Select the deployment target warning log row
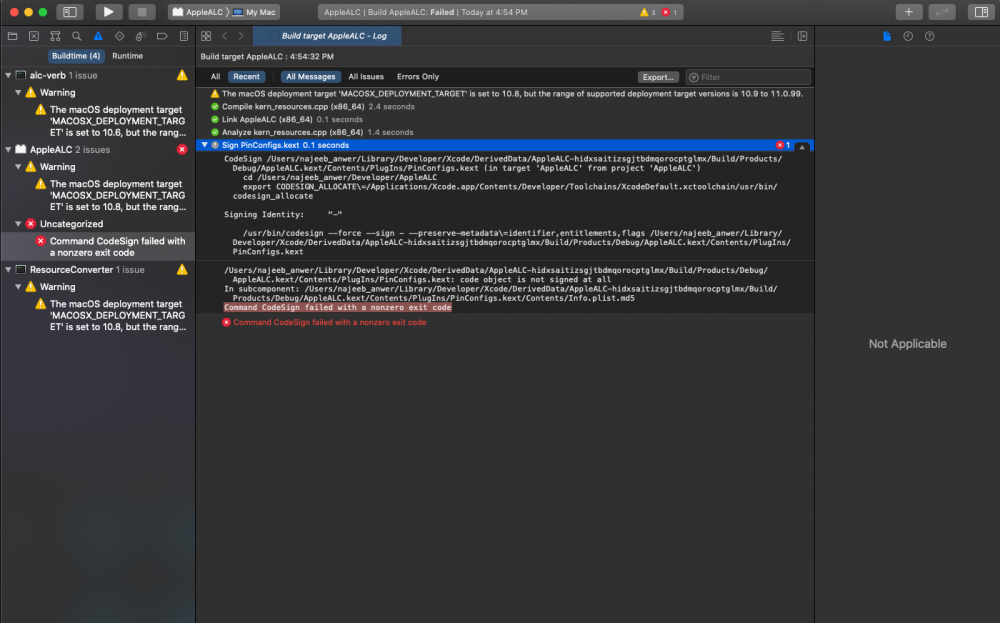The image size is (1000, 623). pyautogui.click(x=505, y=94)
